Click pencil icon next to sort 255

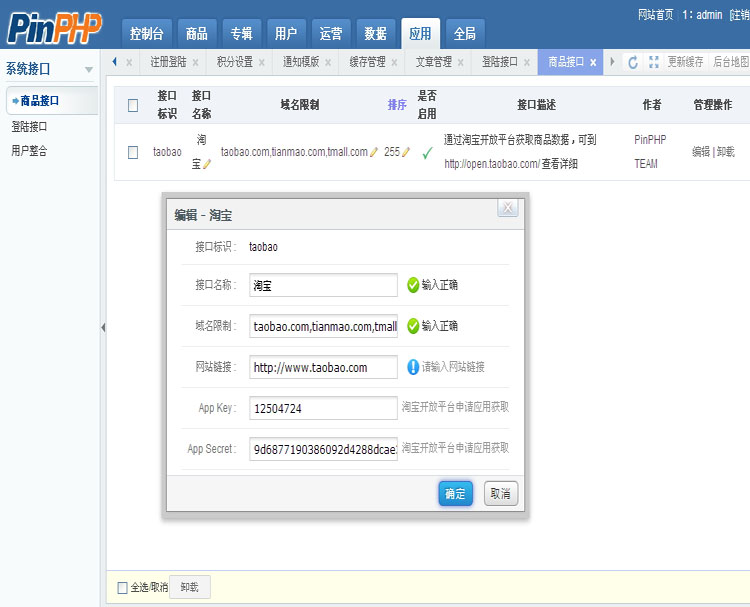click(406, 152)
